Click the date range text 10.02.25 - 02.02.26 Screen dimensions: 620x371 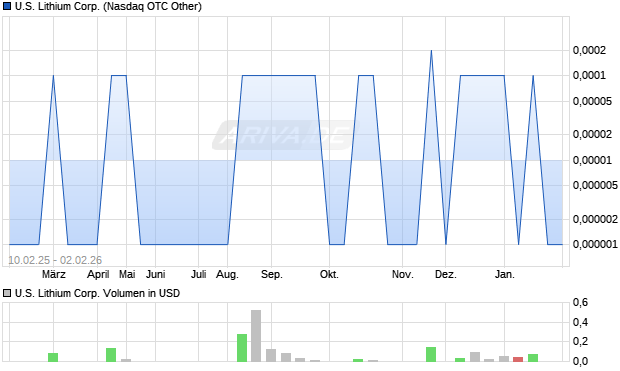[x=55, y=260]
